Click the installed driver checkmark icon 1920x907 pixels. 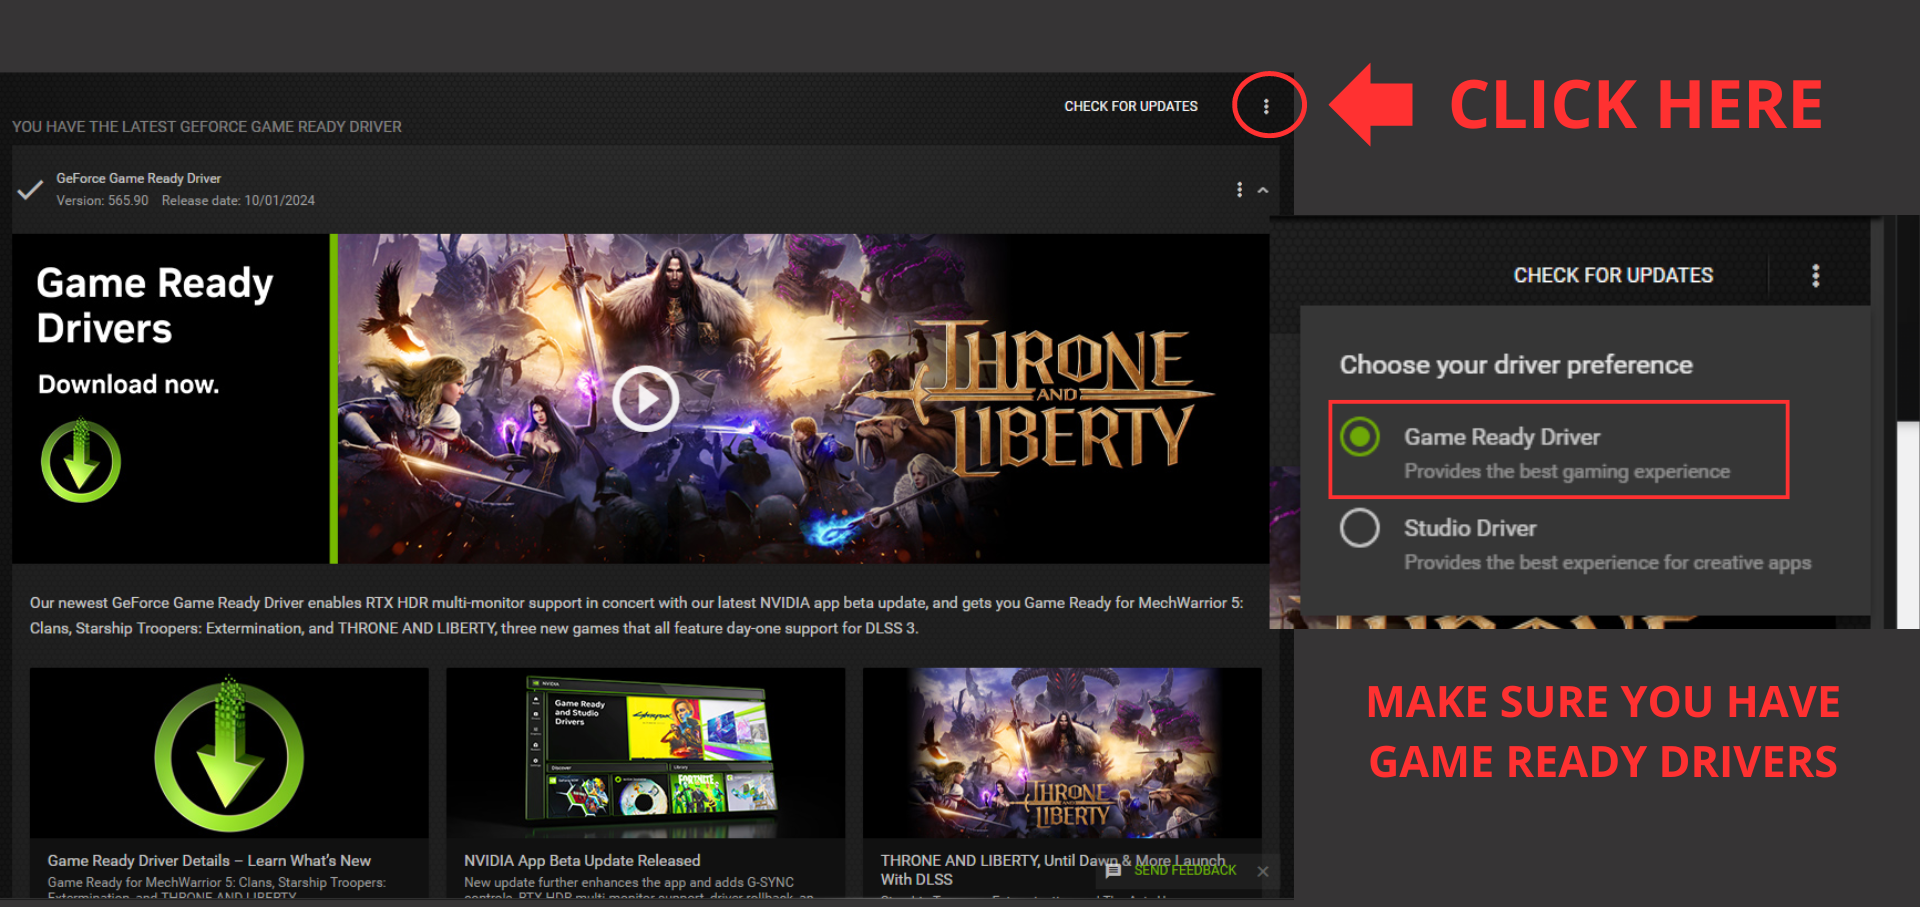[x=30, y=189]
